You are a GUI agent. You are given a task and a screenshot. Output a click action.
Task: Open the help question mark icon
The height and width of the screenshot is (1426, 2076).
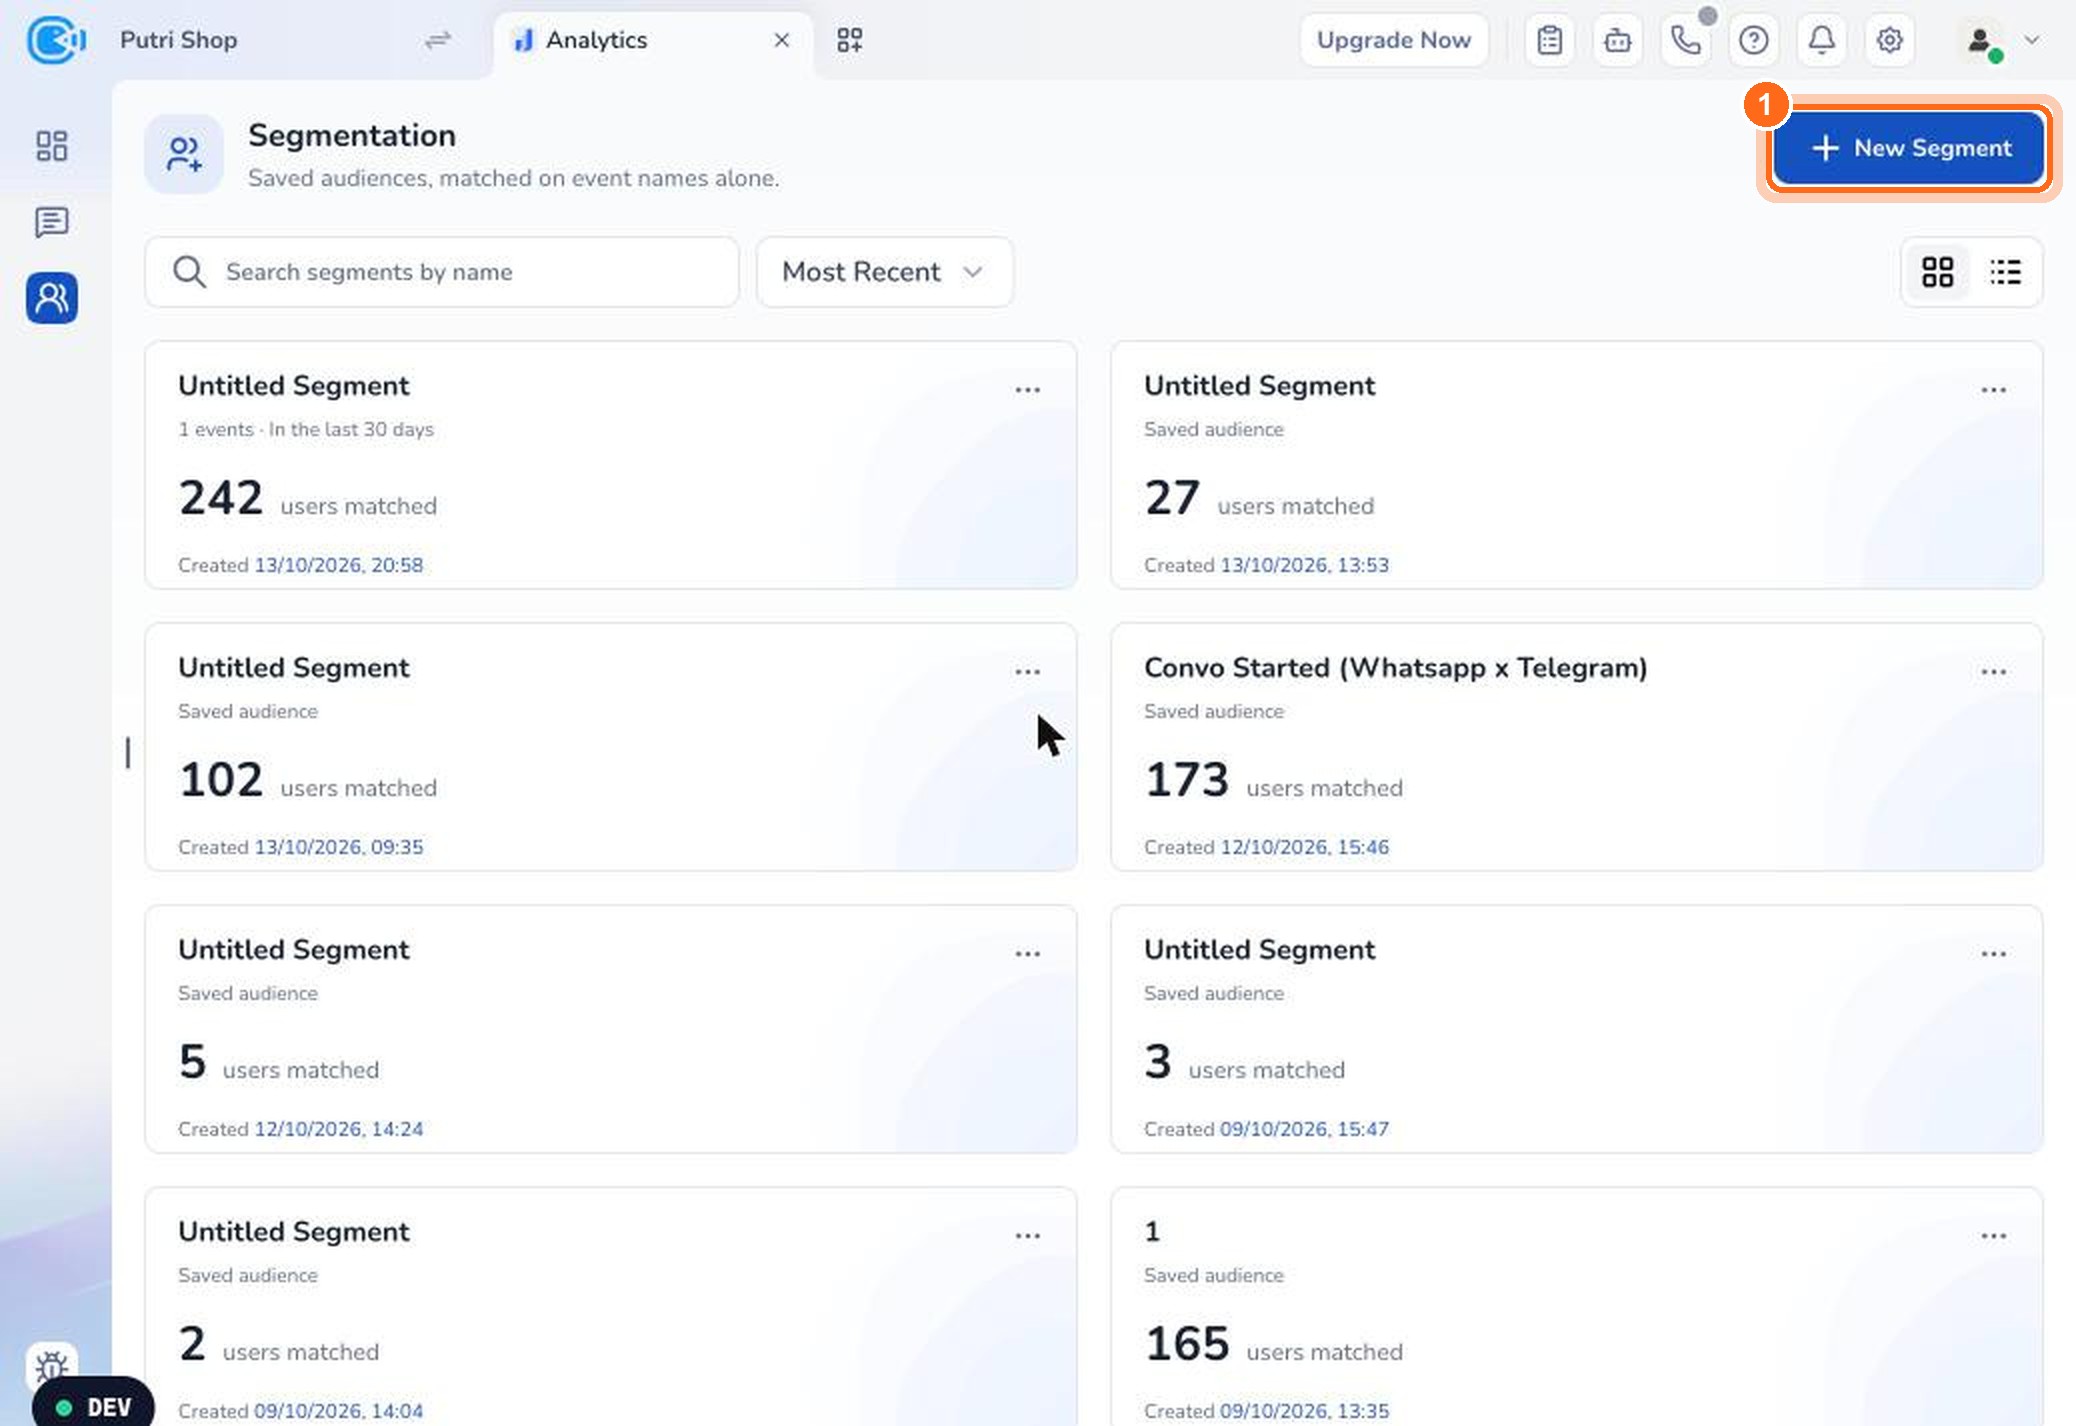[x=1754, y=40]
